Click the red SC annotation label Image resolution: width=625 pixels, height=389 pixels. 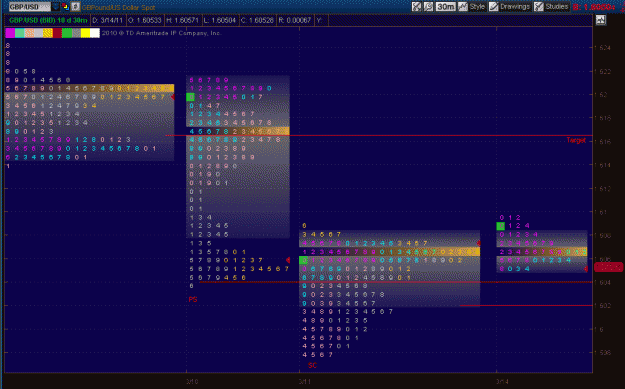click(x=312, y=365)
